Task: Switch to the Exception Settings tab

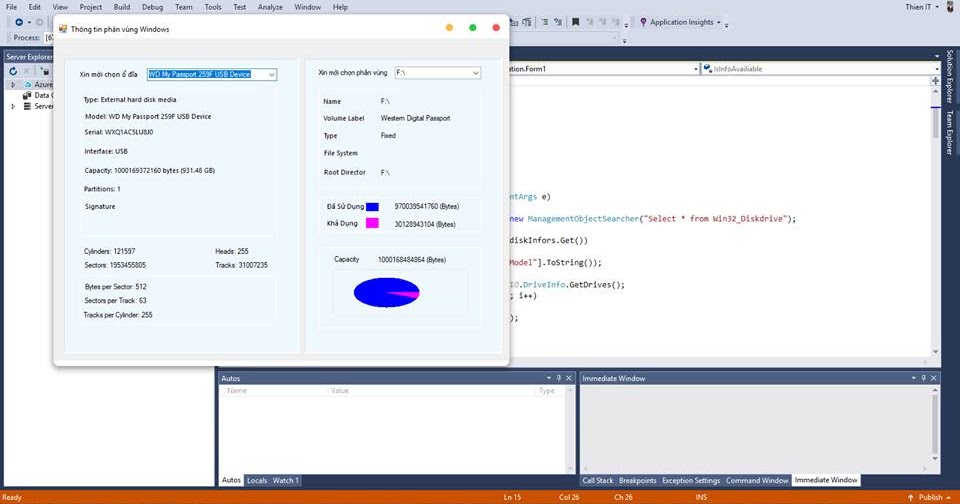Action: [691, 481]
